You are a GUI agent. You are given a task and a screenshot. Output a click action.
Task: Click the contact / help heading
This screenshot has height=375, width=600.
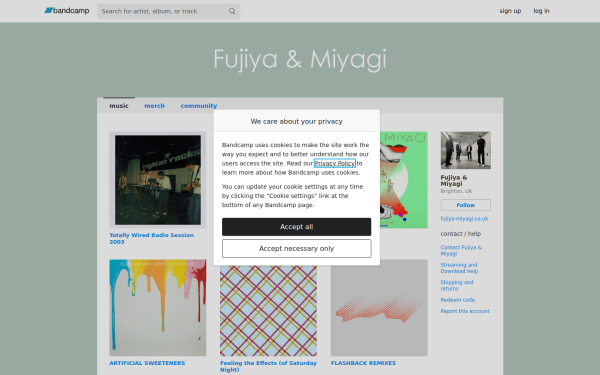click(x=461, y=234)
